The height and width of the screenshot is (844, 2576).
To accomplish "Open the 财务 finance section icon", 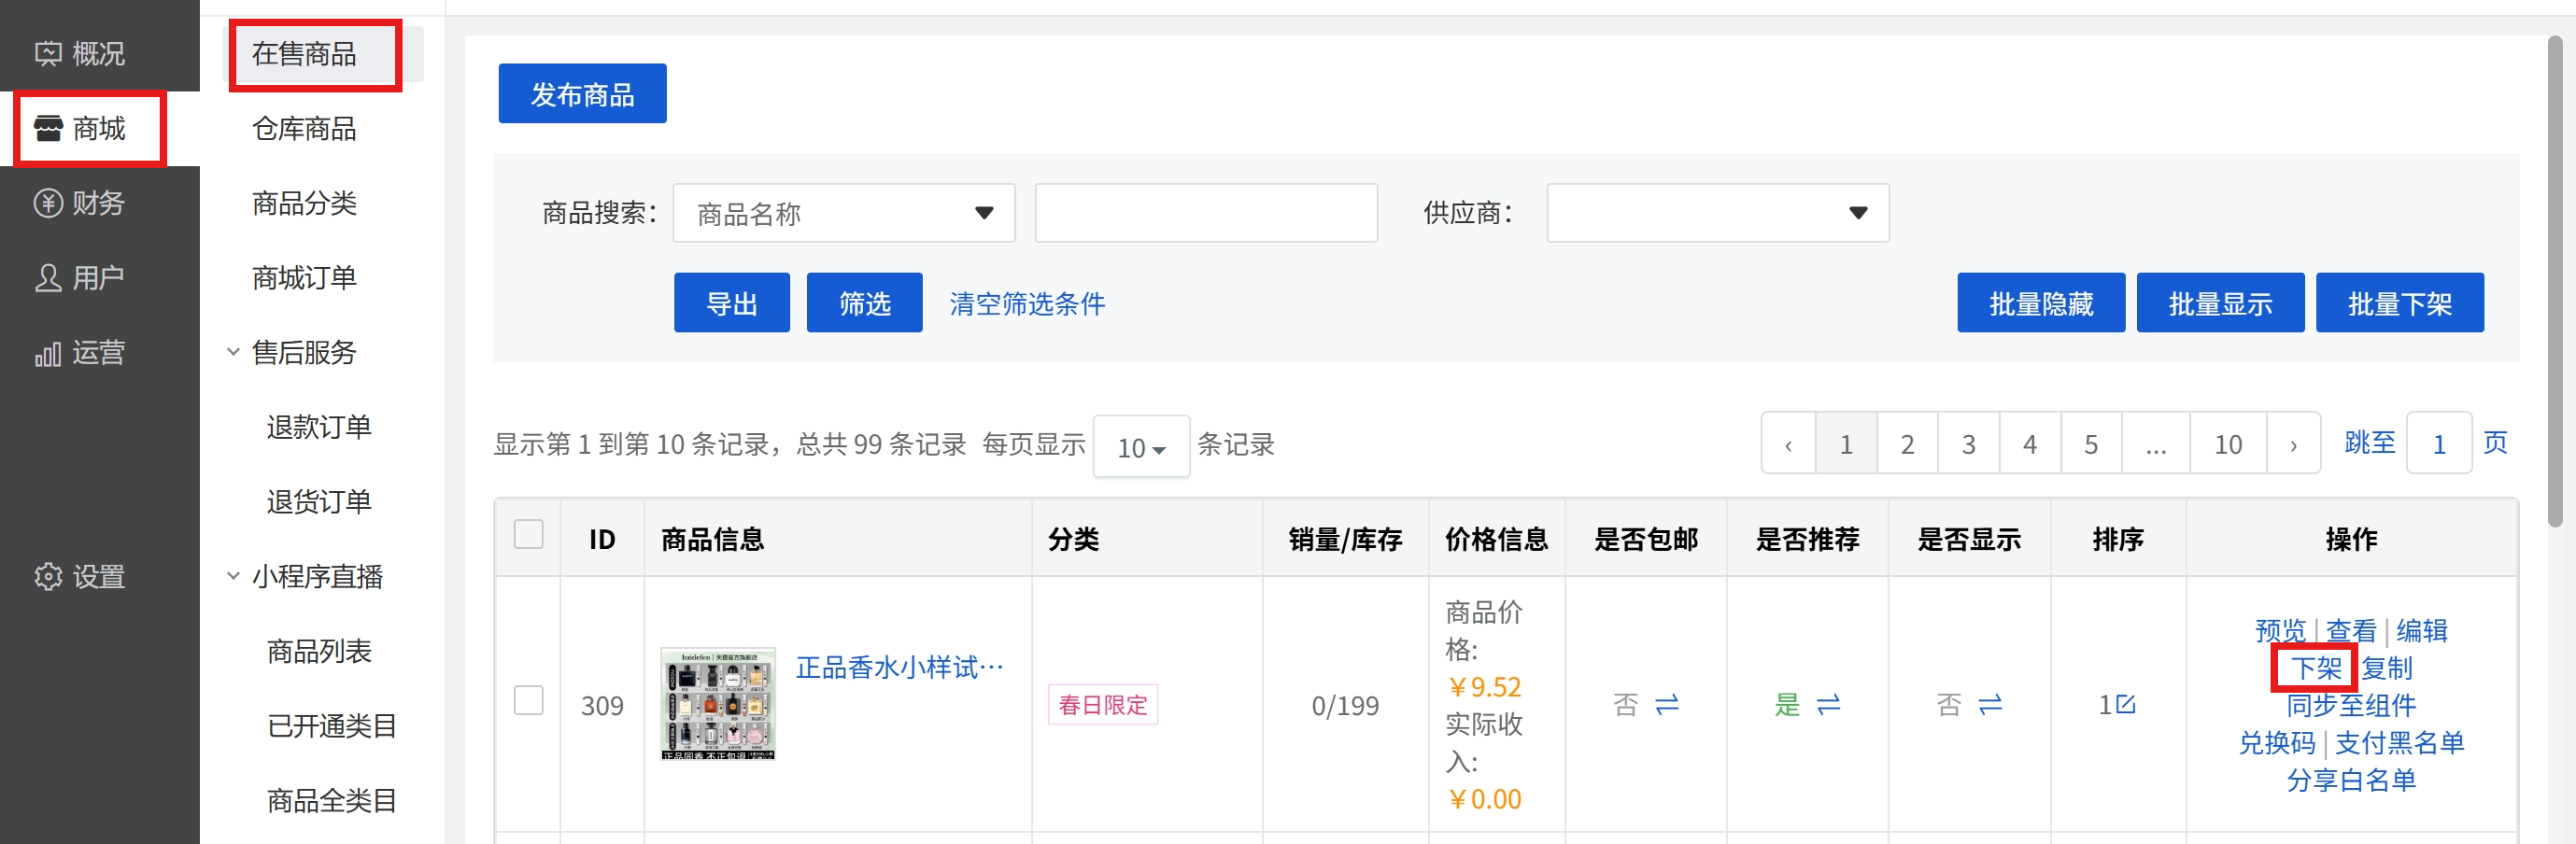I will [48, 203].
